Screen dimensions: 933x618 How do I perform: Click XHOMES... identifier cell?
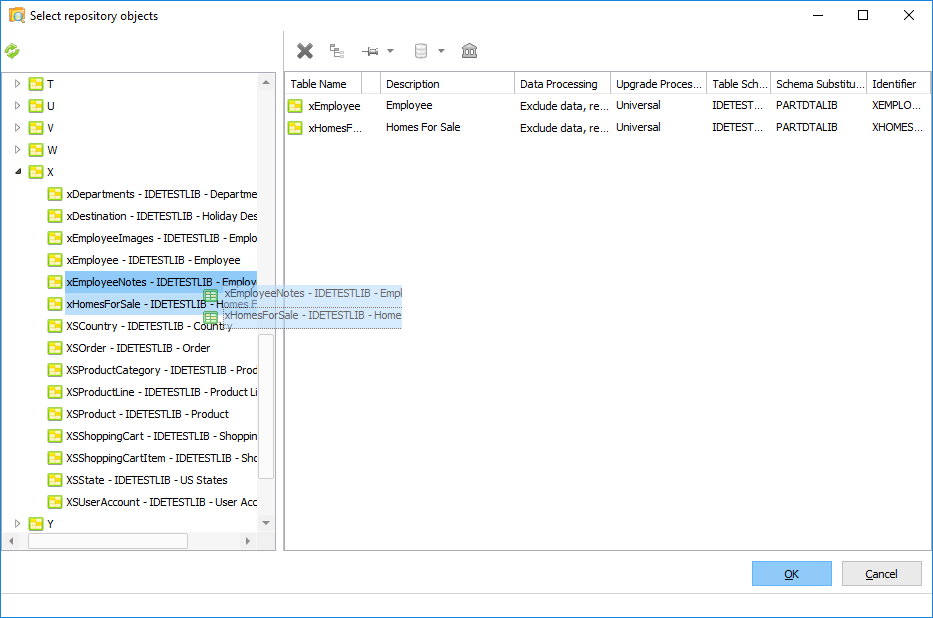tap(898, 128)
